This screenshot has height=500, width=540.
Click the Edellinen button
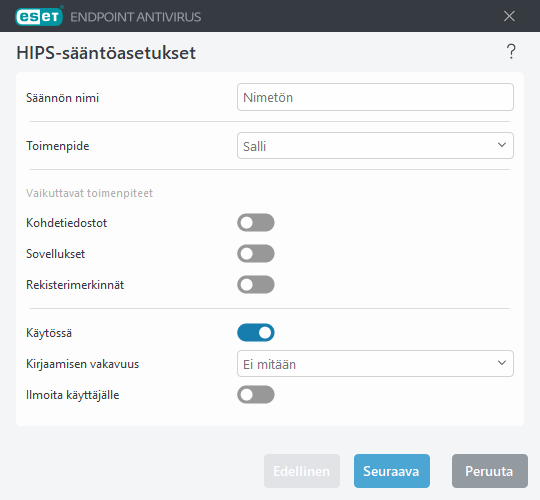click(302, 471)
